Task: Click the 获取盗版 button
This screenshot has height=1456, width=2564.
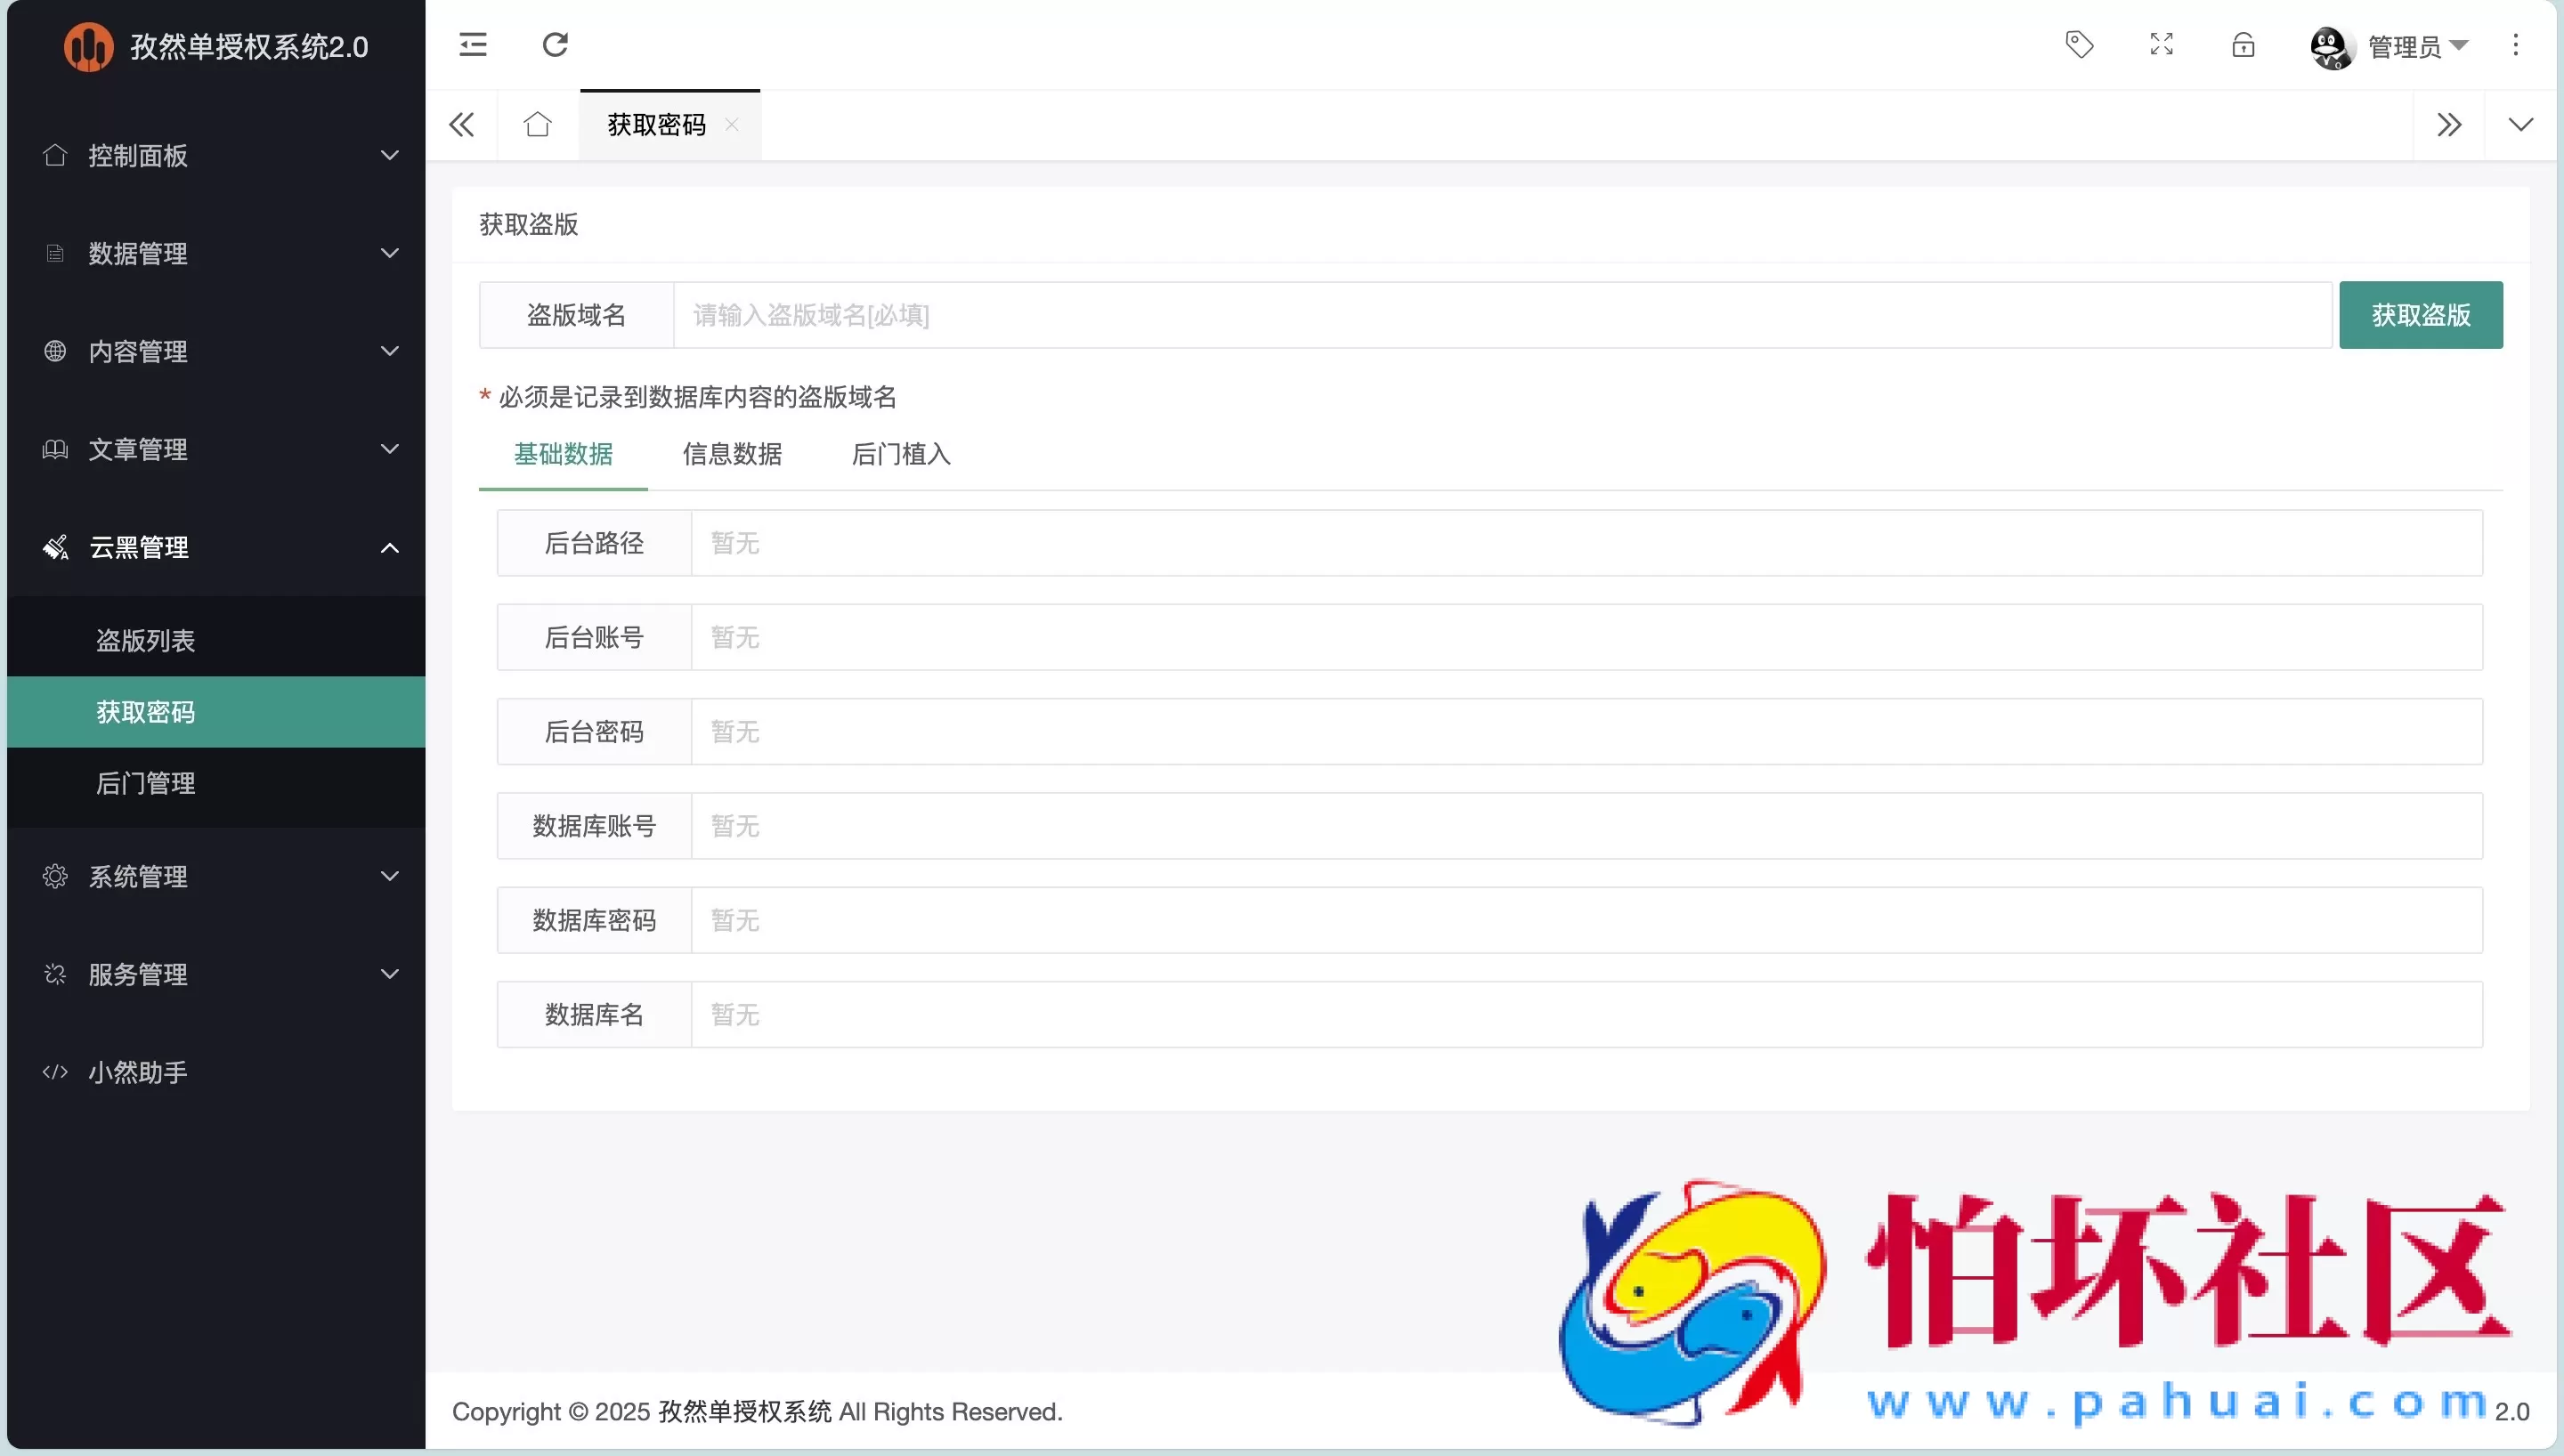Action: [2421, 314]
